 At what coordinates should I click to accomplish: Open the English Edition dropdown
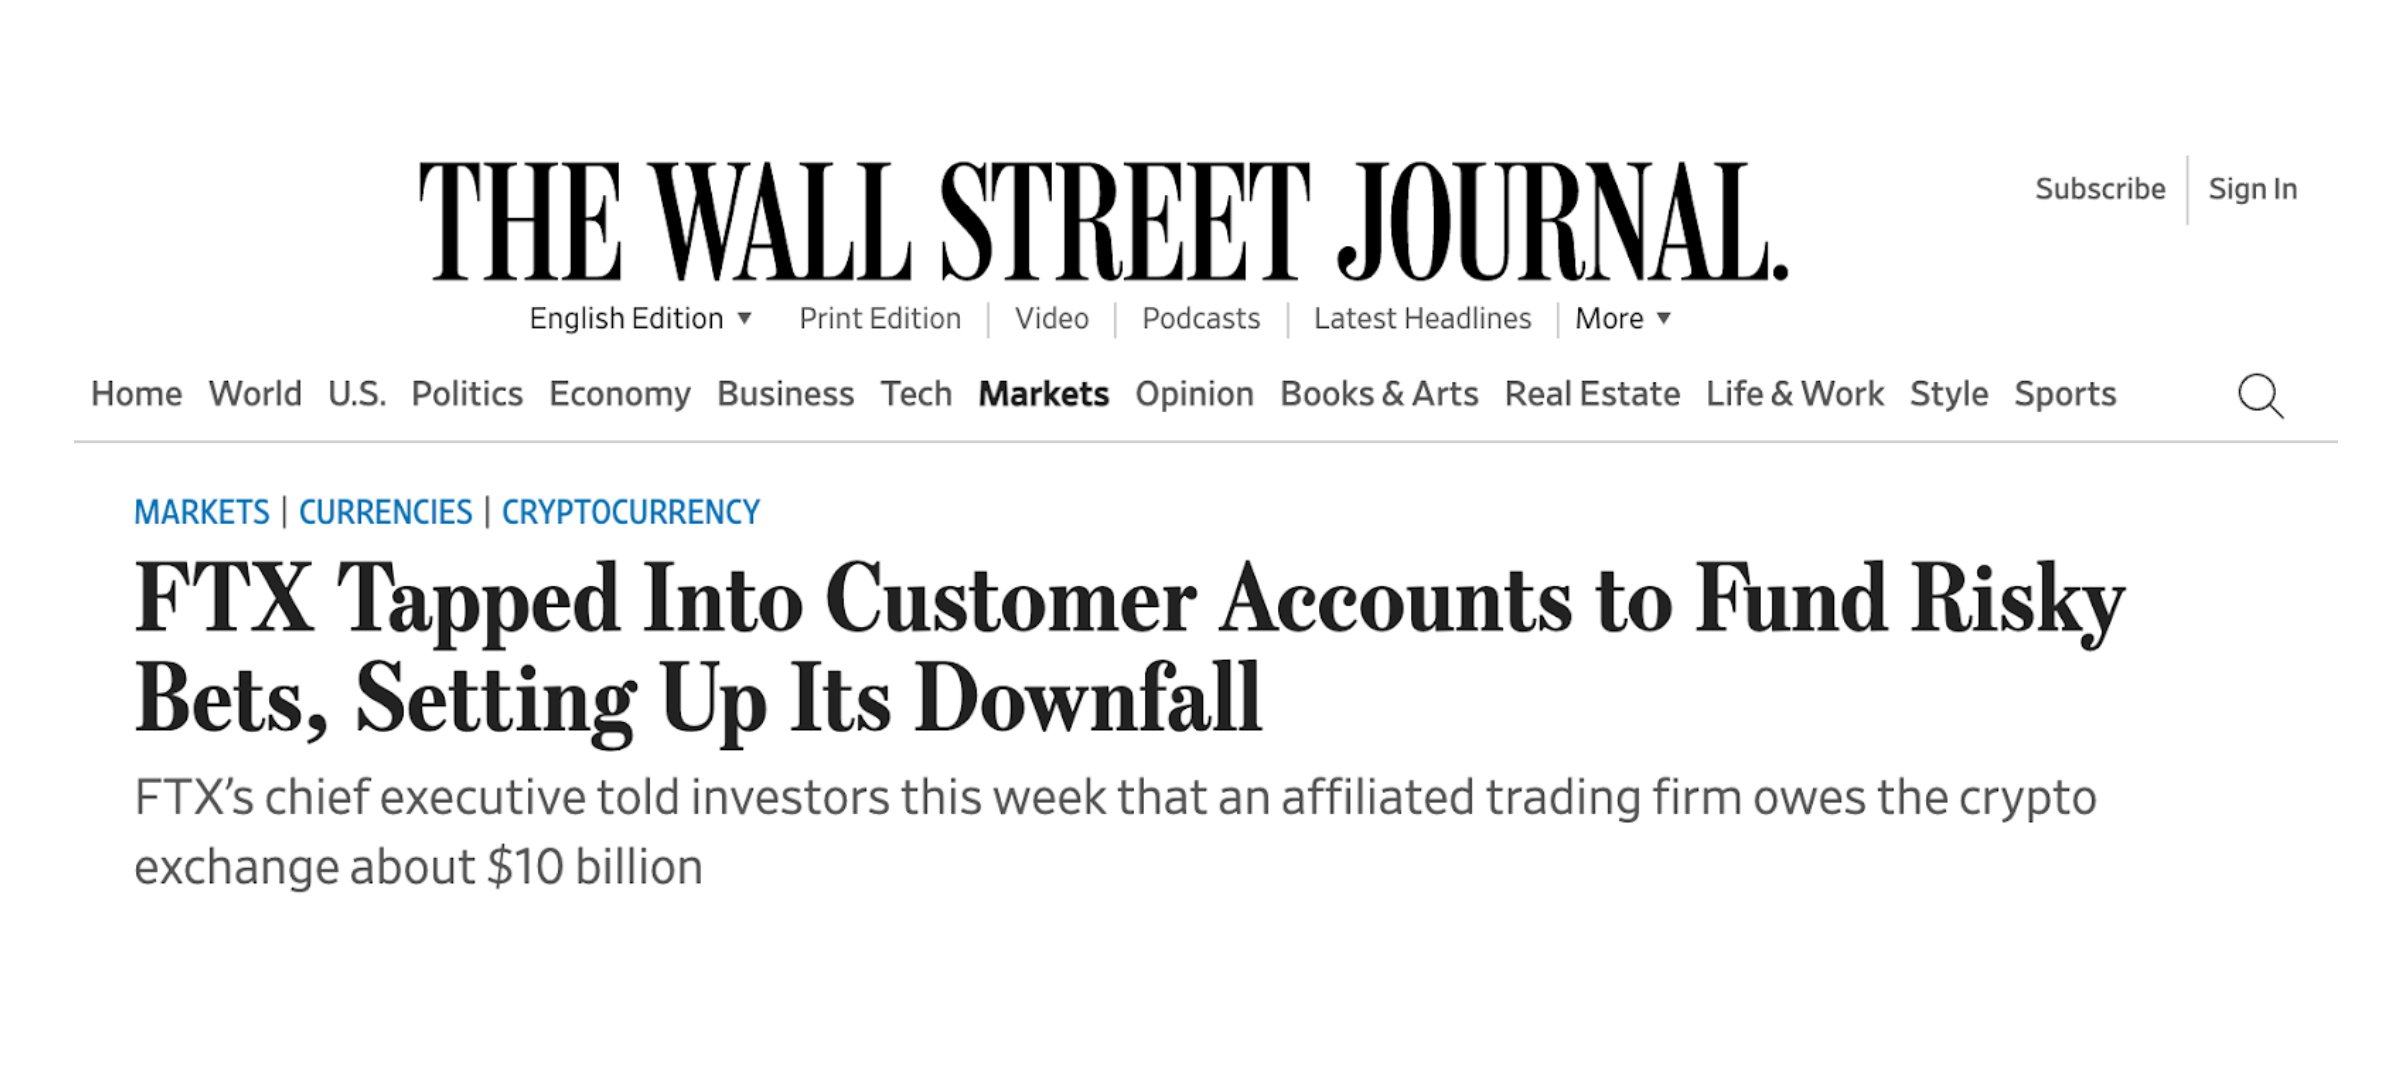click(x=640, y=319)
